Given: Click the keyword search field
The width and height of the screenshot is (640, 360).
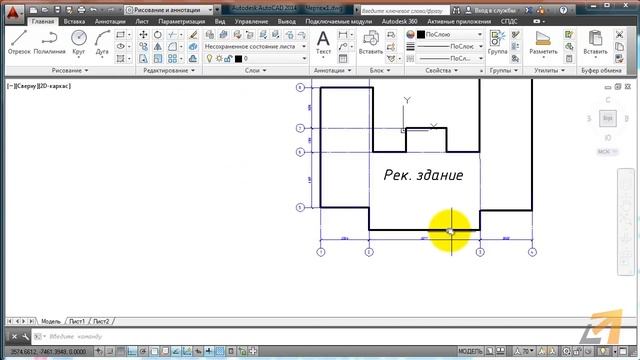Looking at the screenshot, I should pos(405,10).
